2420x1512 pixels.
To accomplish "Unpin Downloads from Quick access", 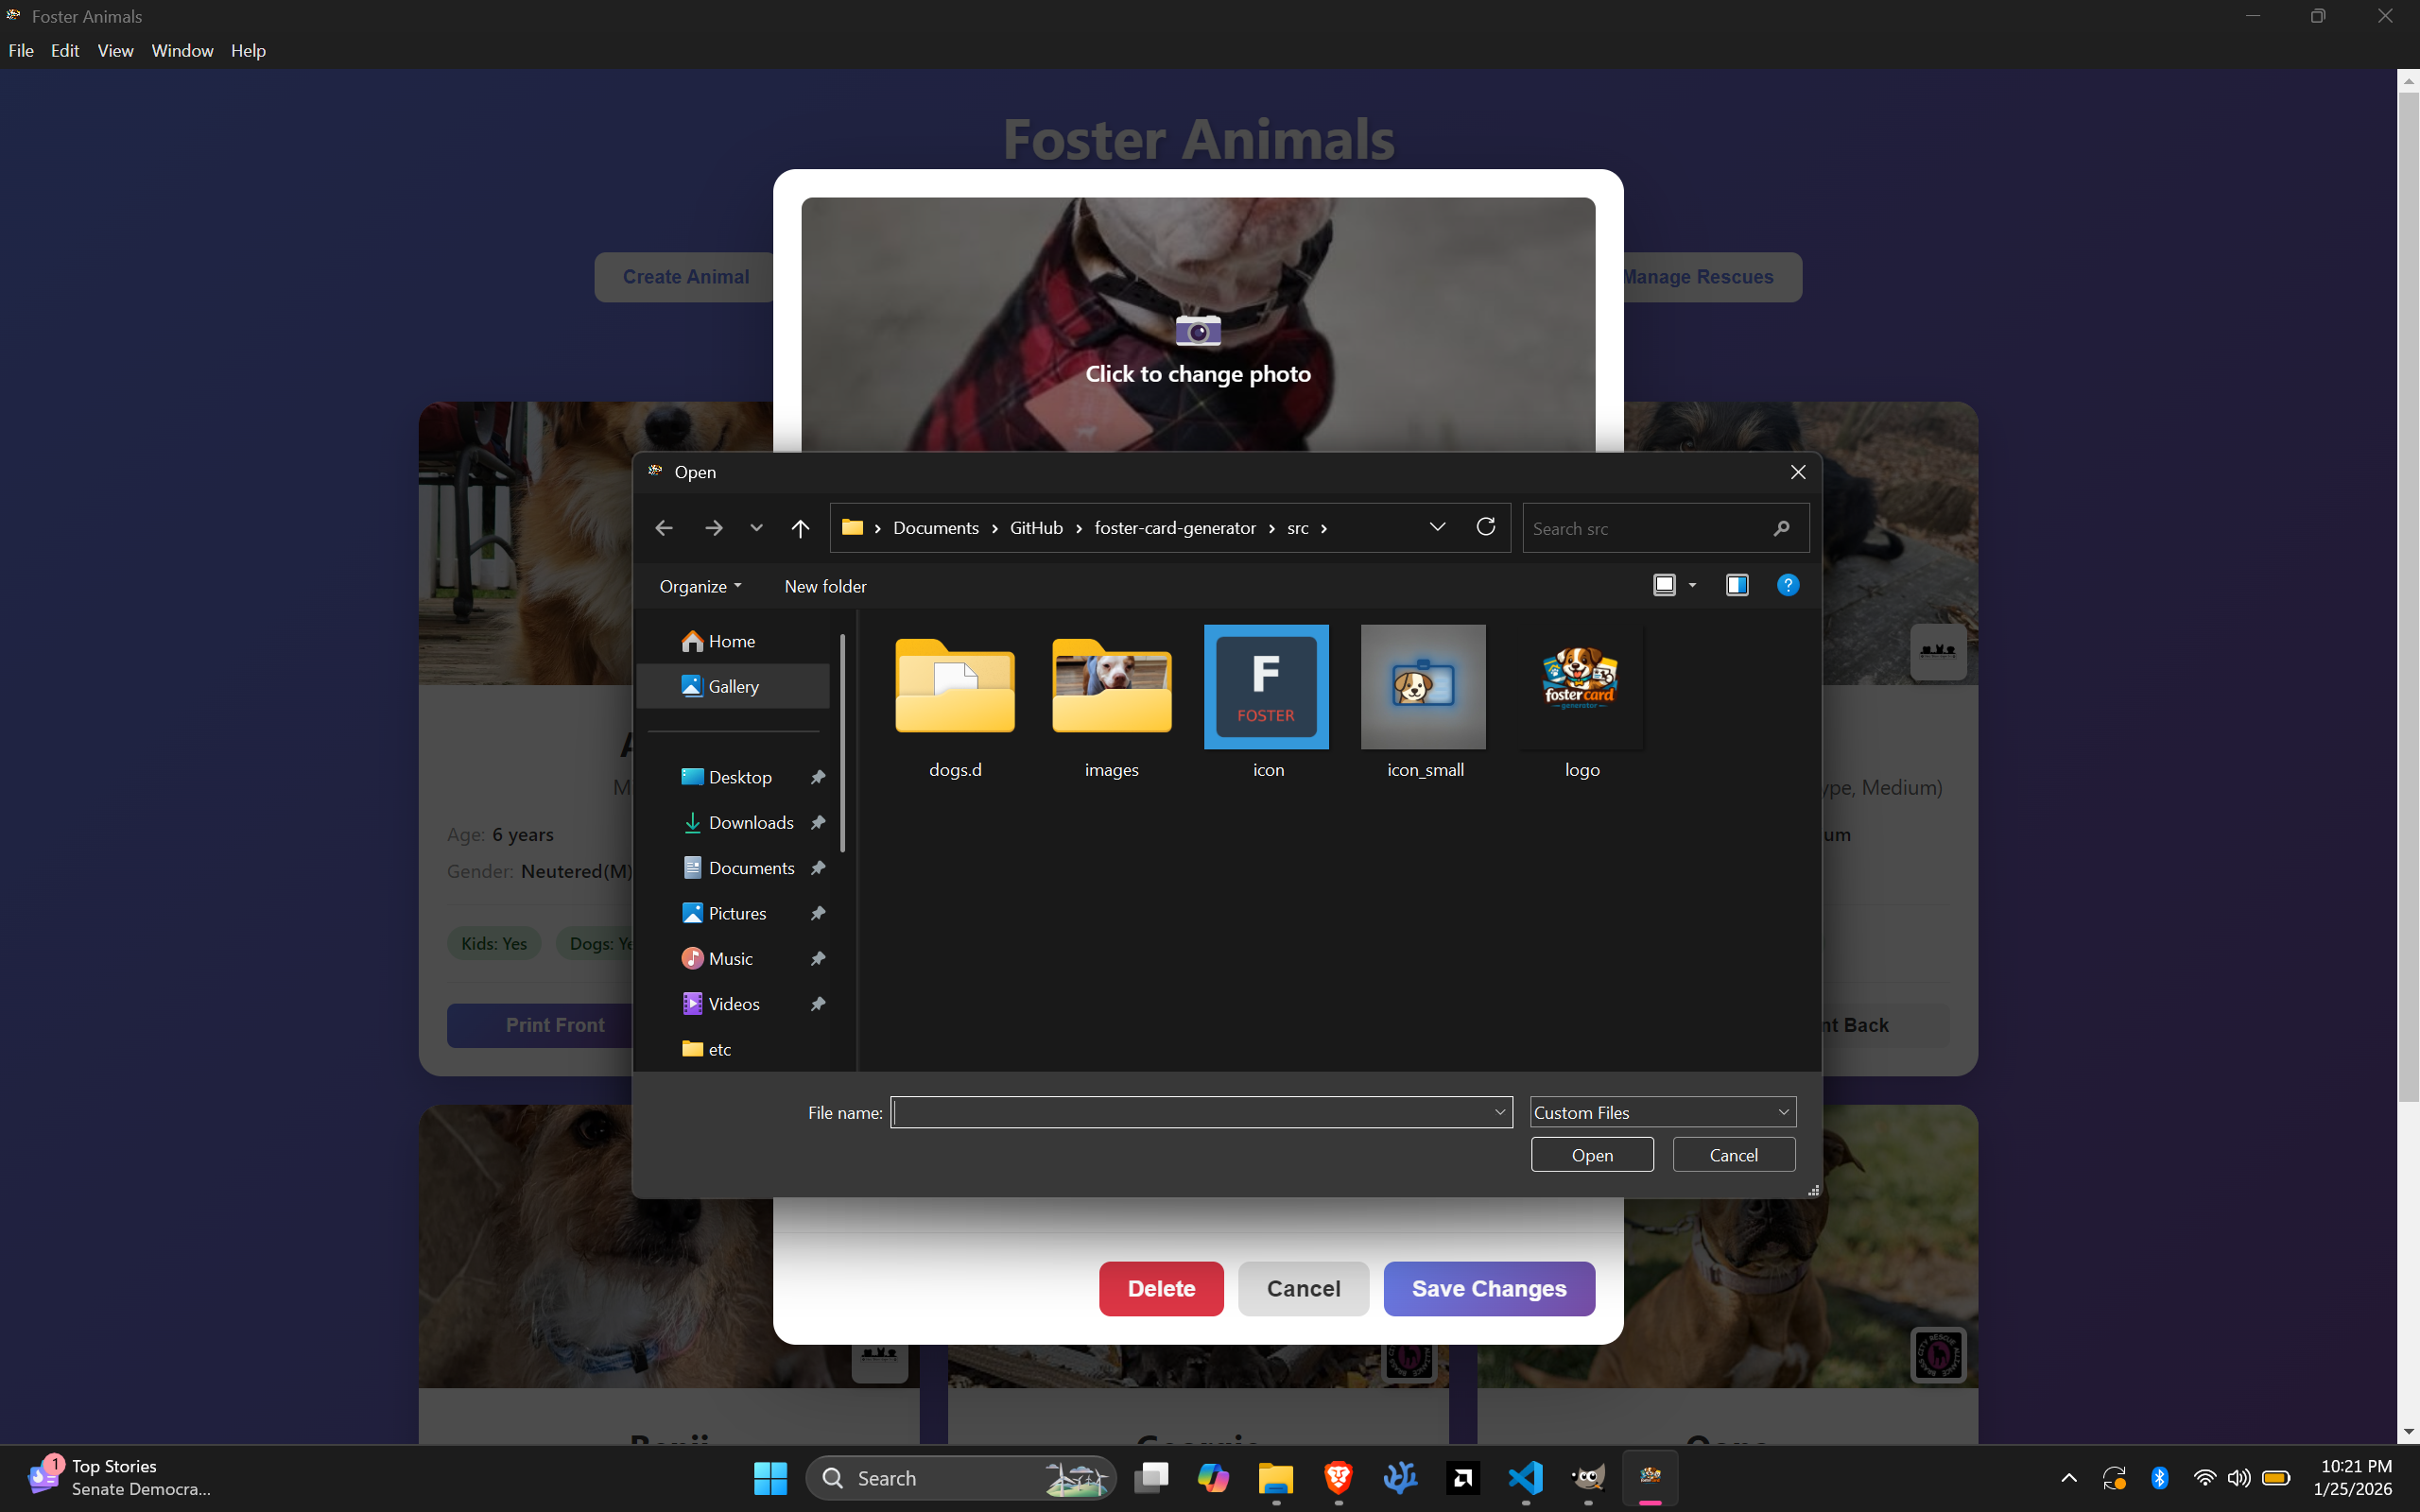I will tap(818, 823).
